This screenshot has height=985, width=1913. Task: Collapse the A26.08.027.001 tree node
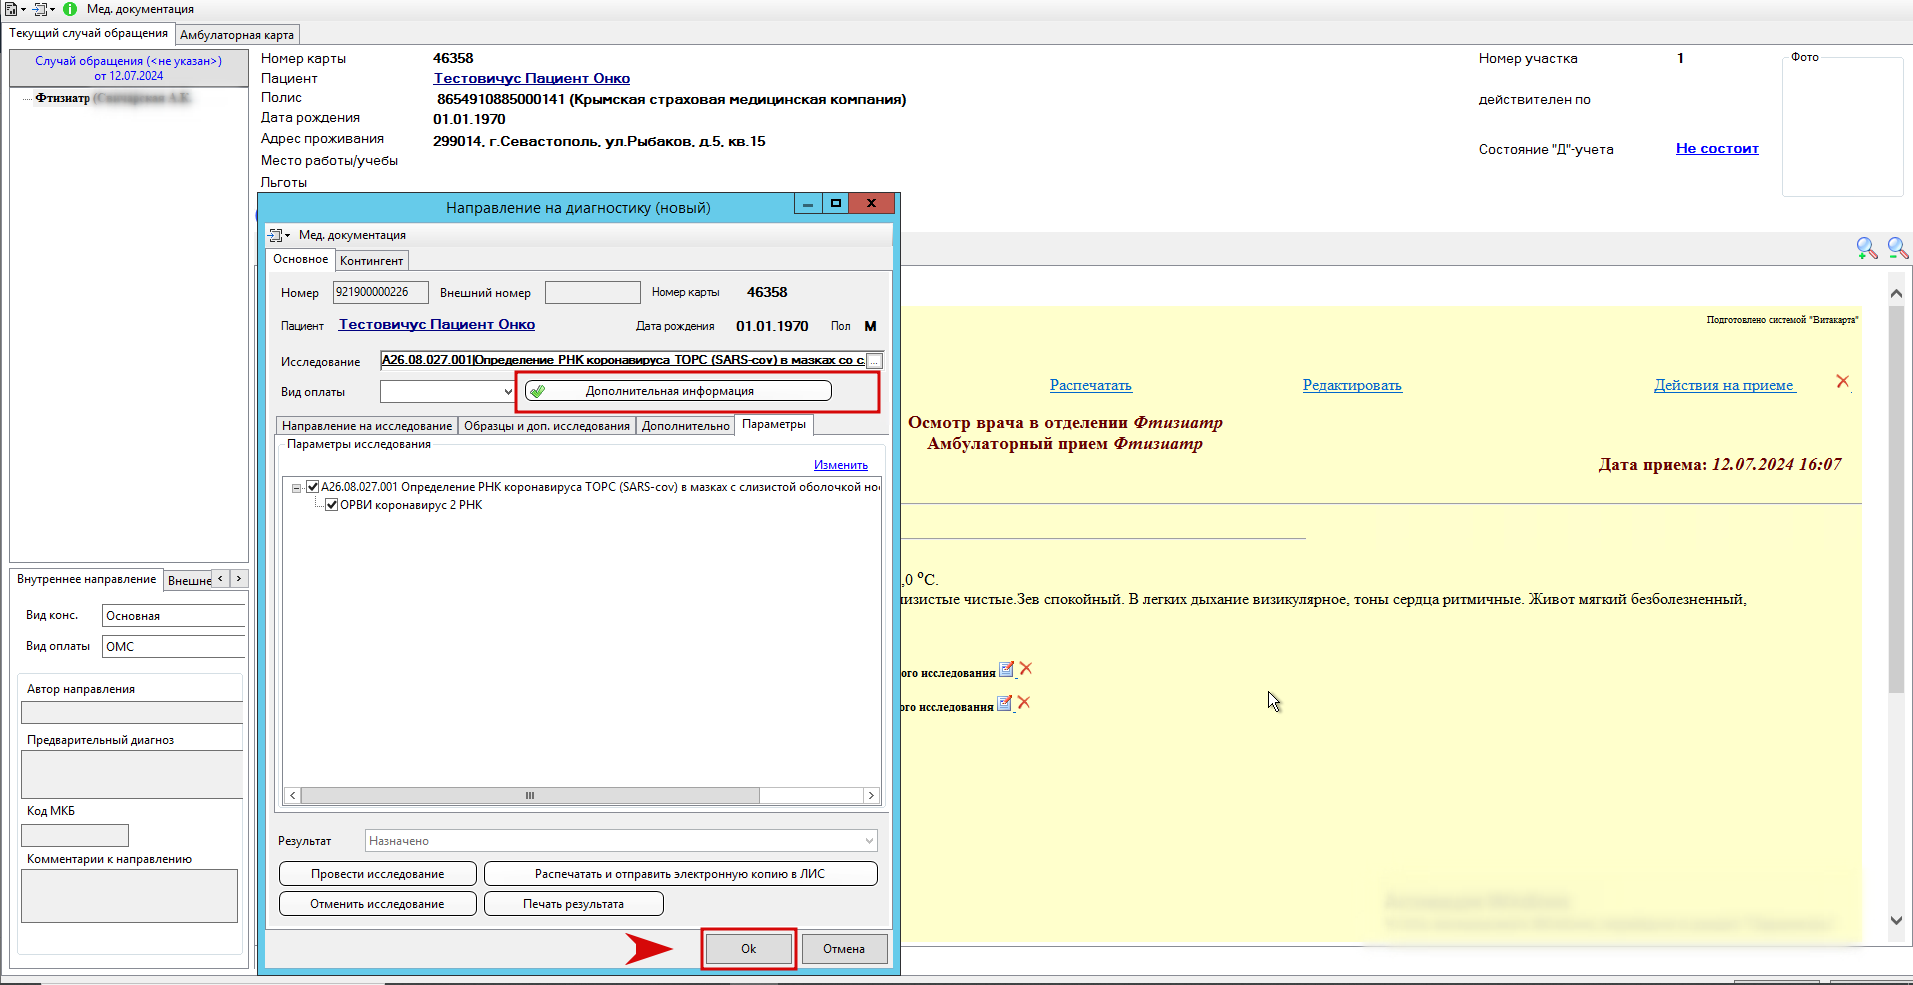(296, 488)
